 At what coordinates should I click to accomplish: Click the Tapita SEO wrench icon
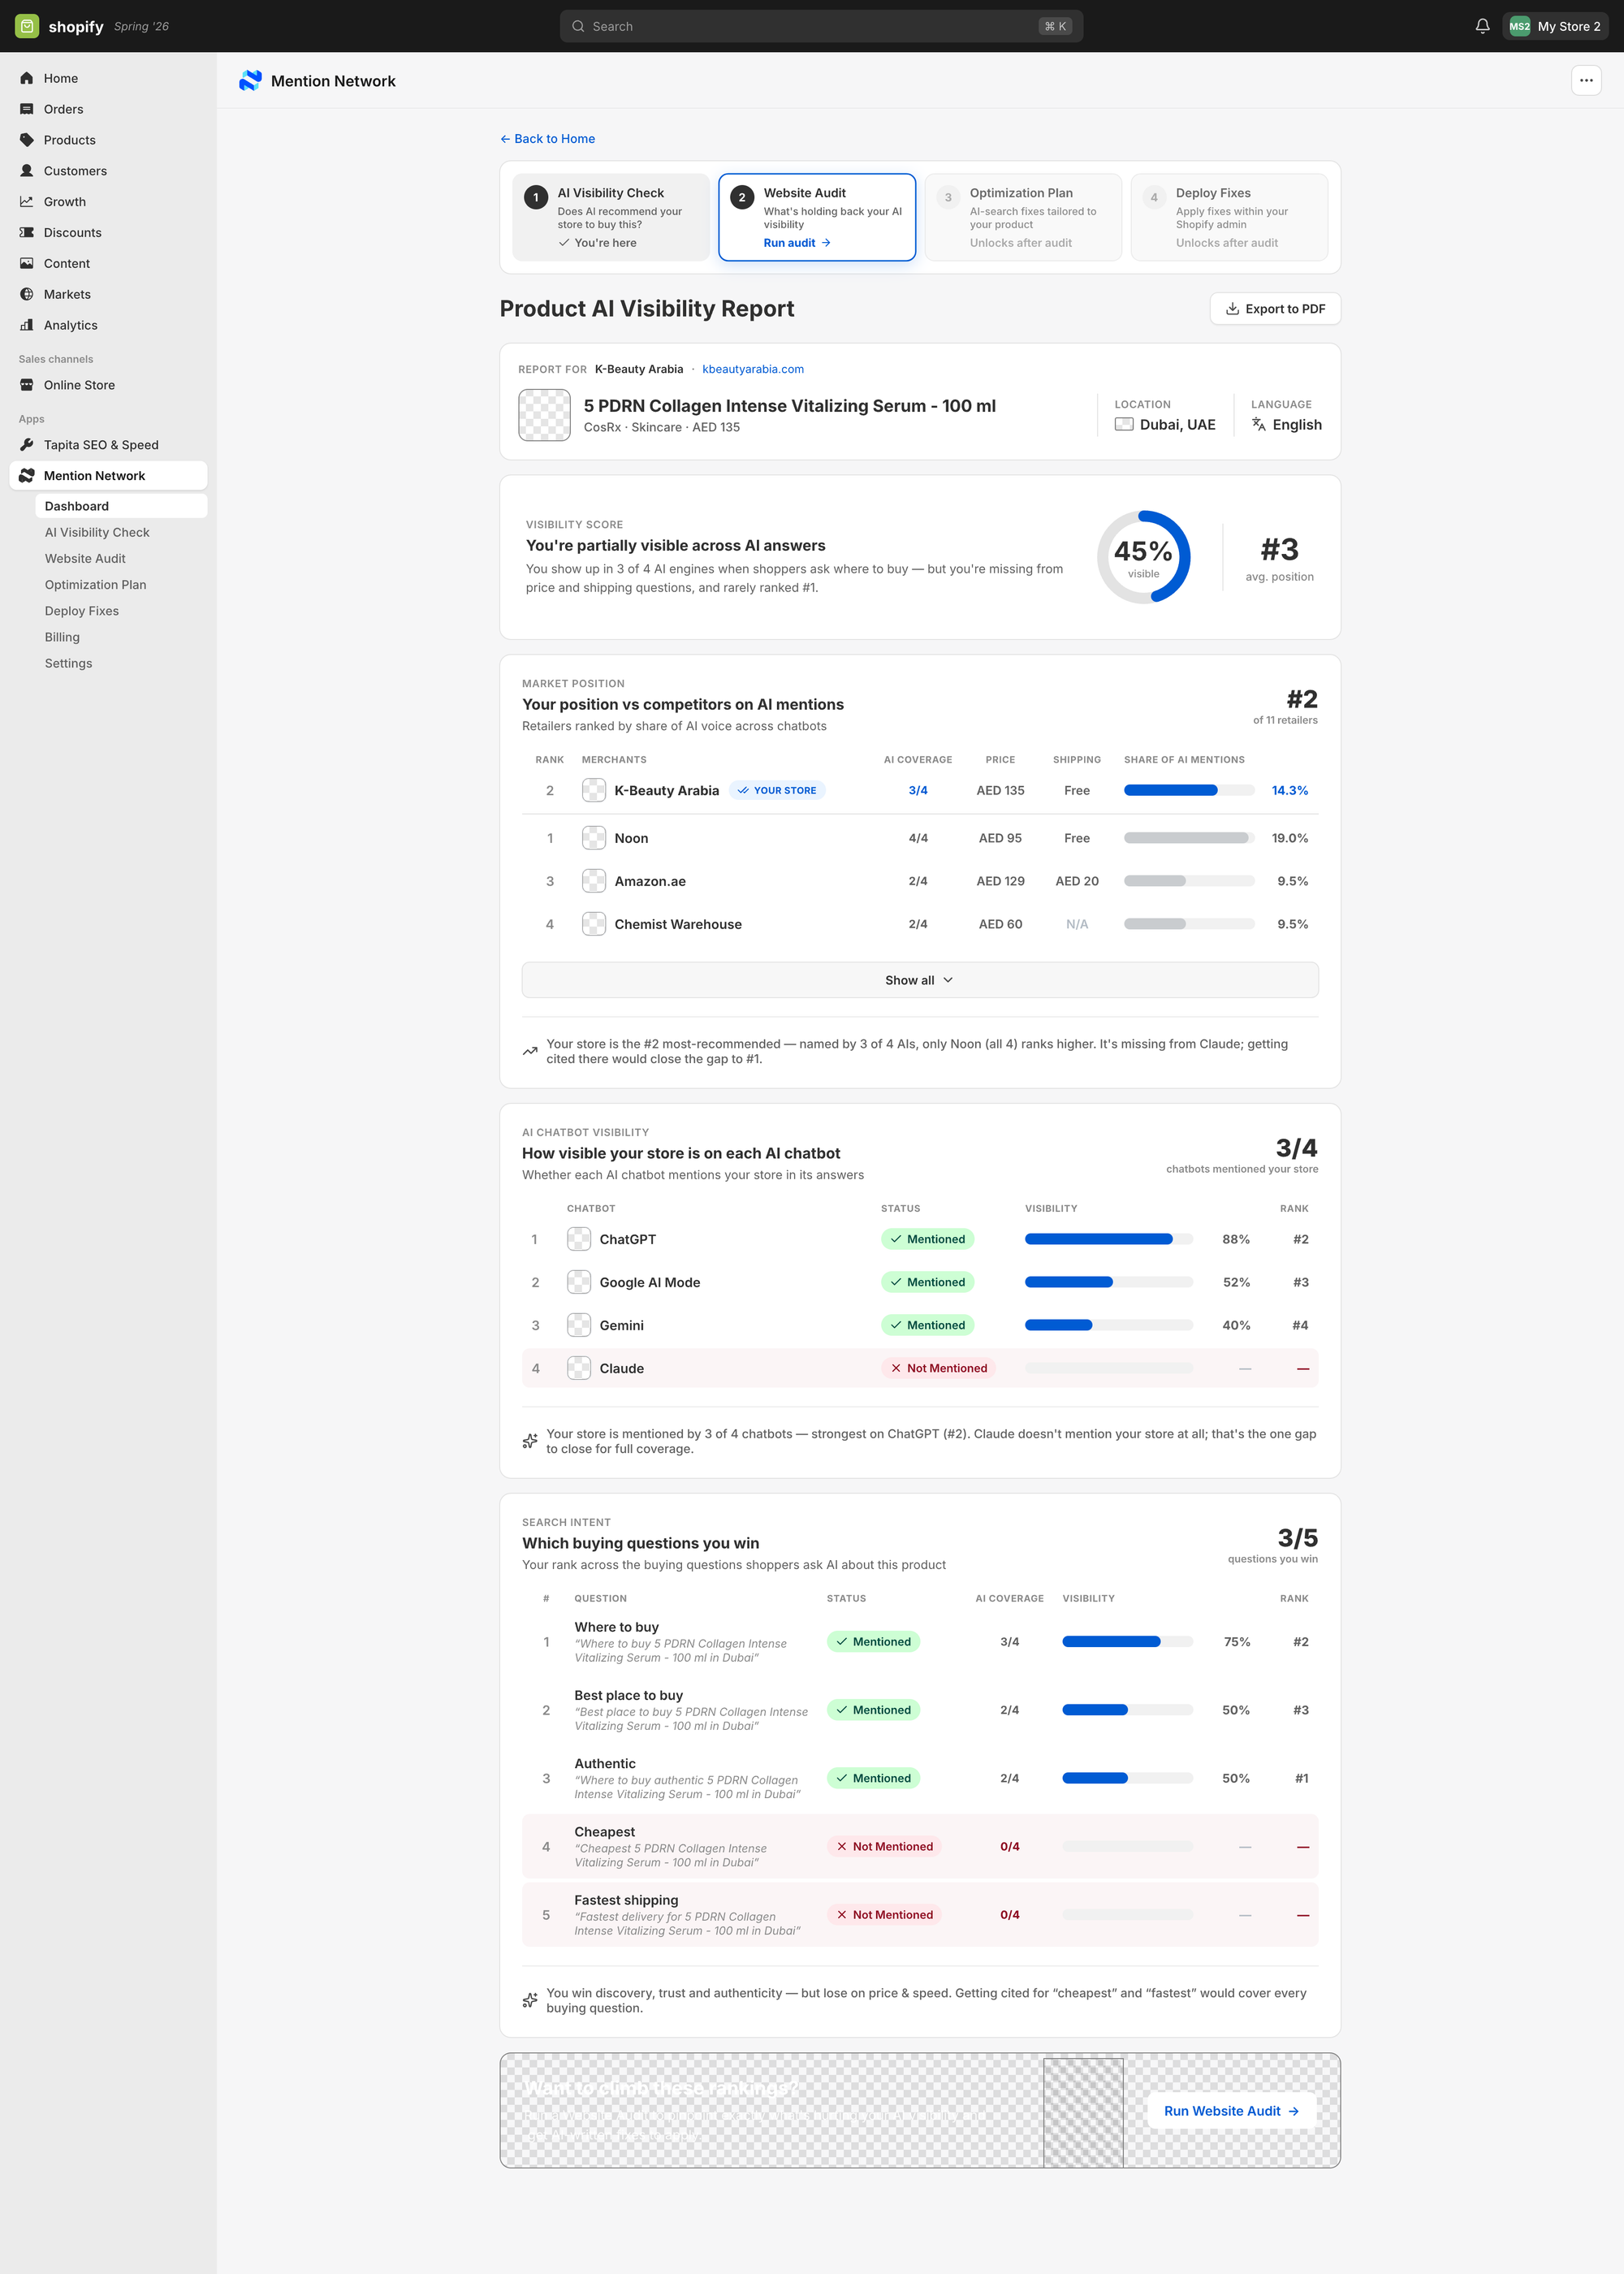pos(27,445)
